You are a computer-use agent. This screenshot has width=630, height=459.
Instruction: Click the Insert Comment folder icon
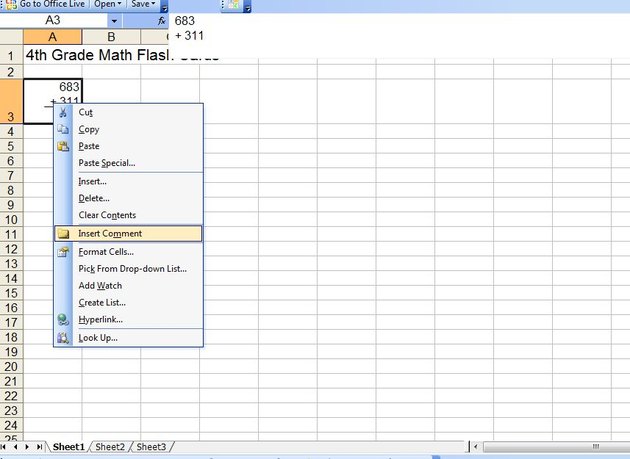(63, 234)
